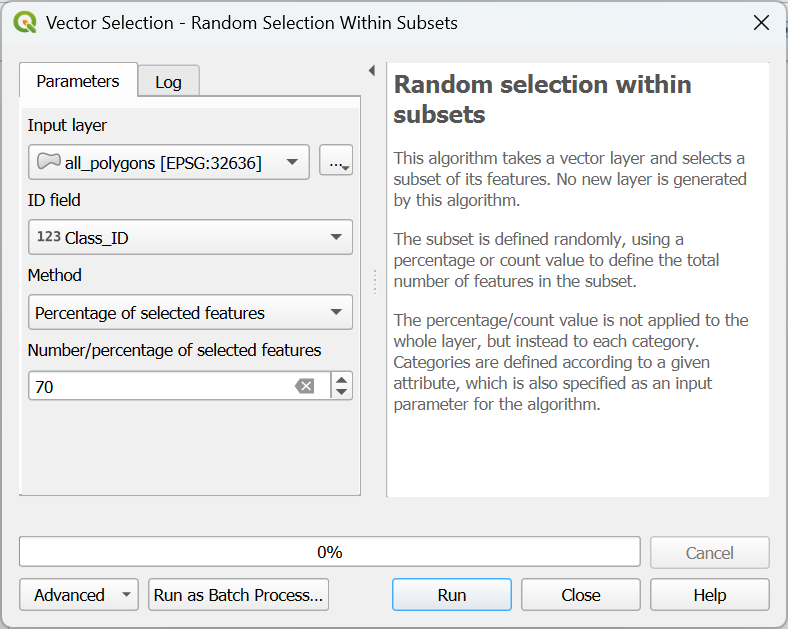
Task: Increase the percentage with the up arrow
Action: [x=342, y=380]
